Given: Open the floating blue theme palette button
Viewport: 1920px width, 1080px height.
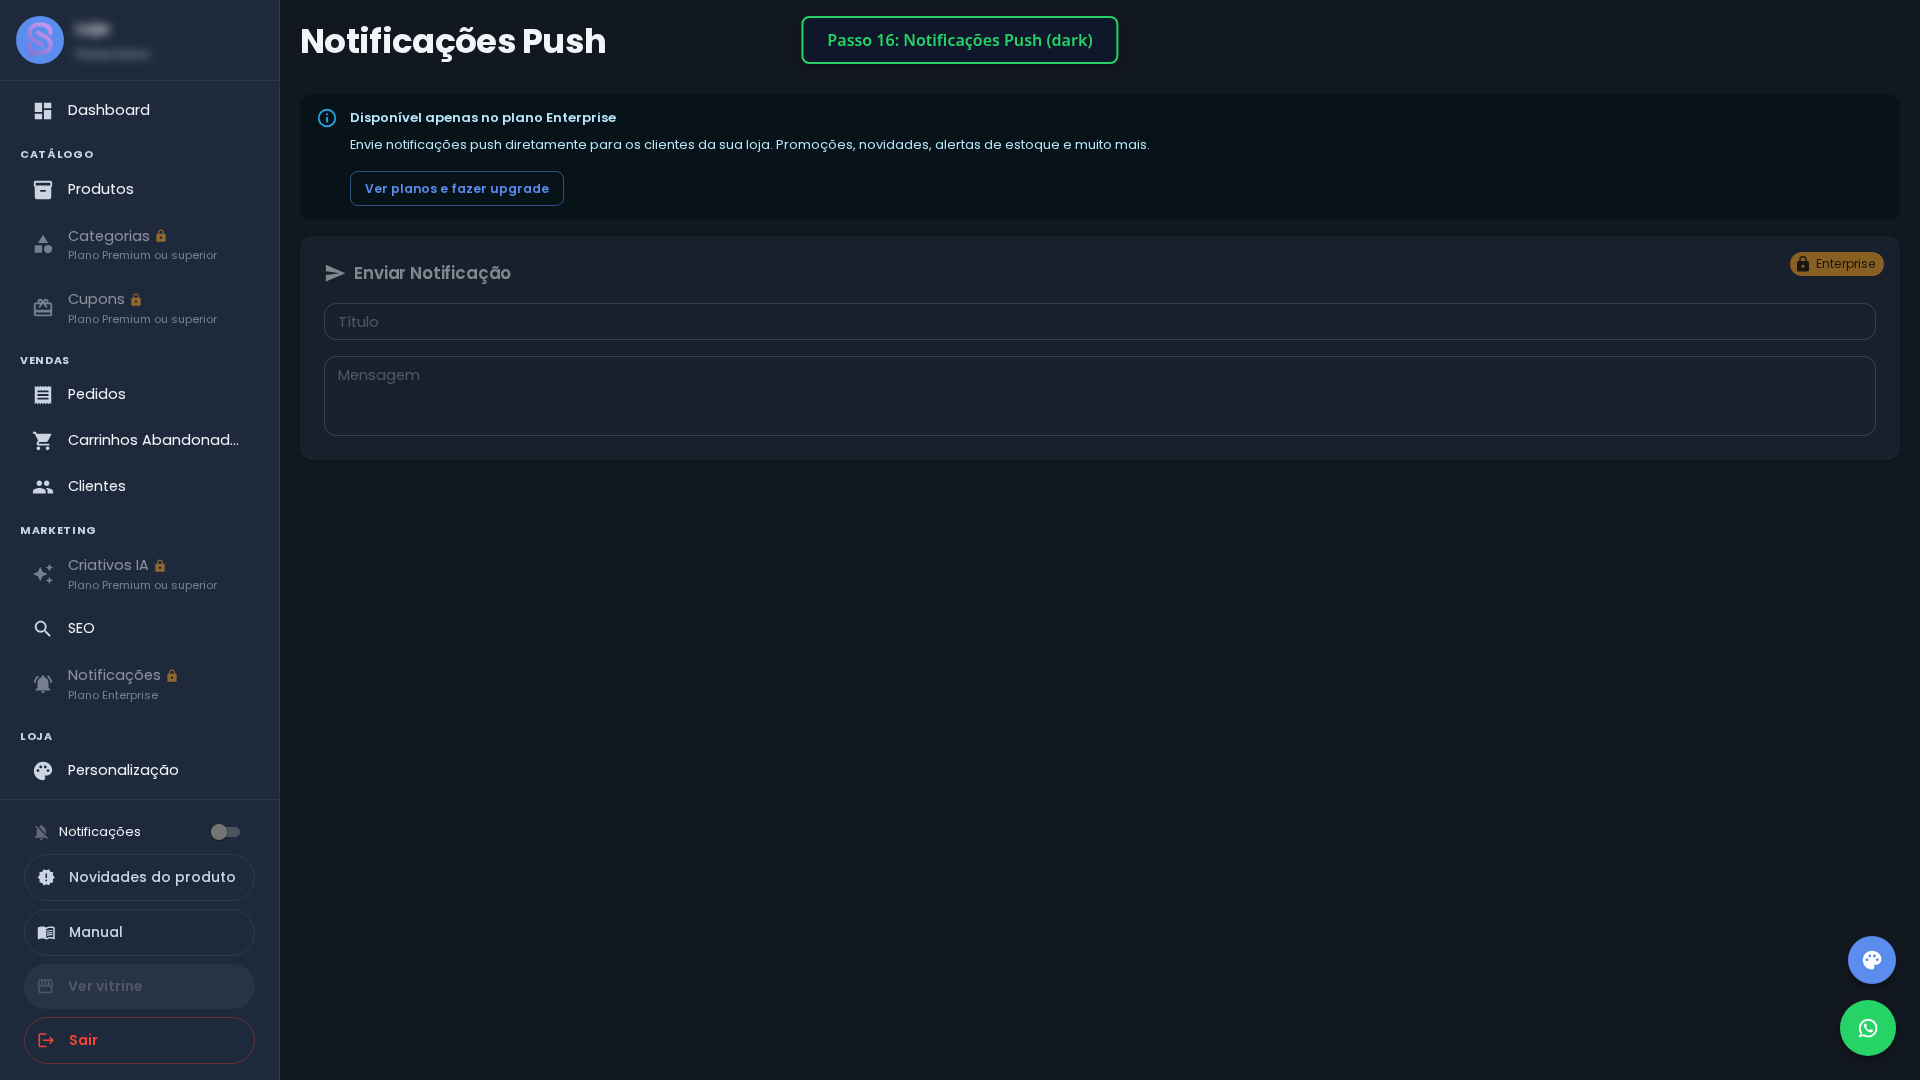Looking at the screenshot, I should coord(1872,960).
